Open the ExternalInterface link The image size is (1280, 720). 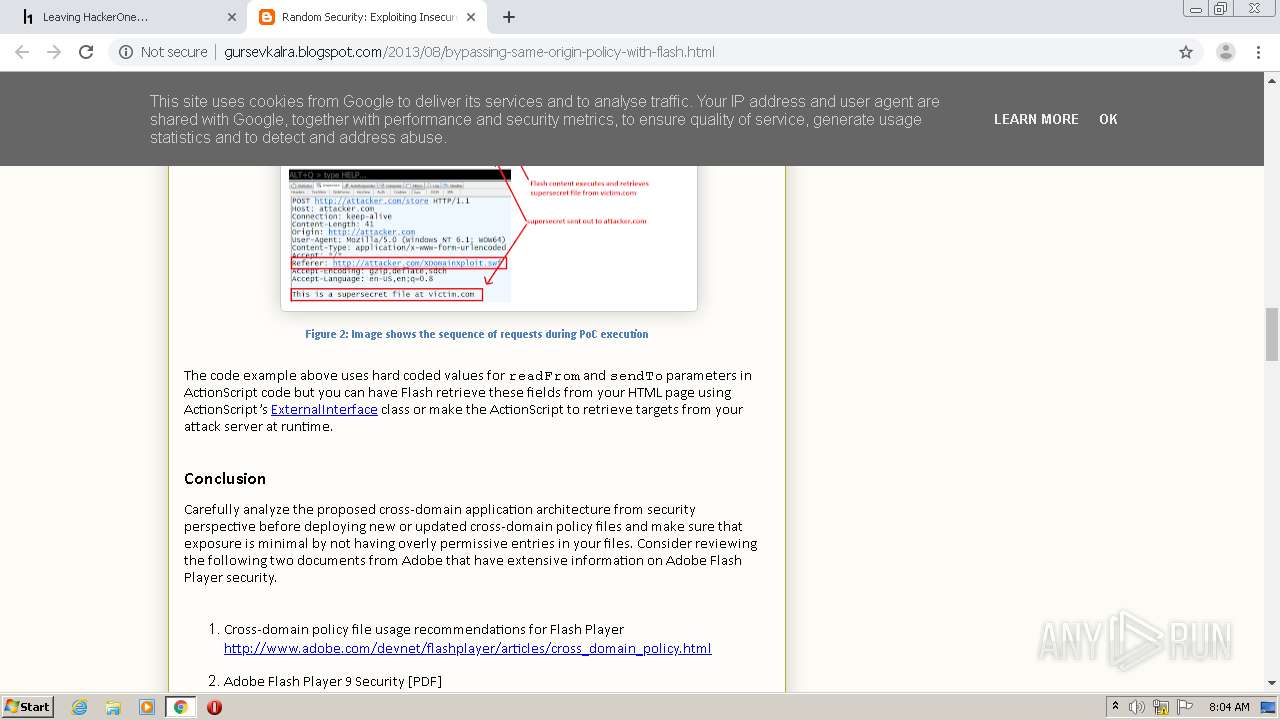[x=324, y=409]
